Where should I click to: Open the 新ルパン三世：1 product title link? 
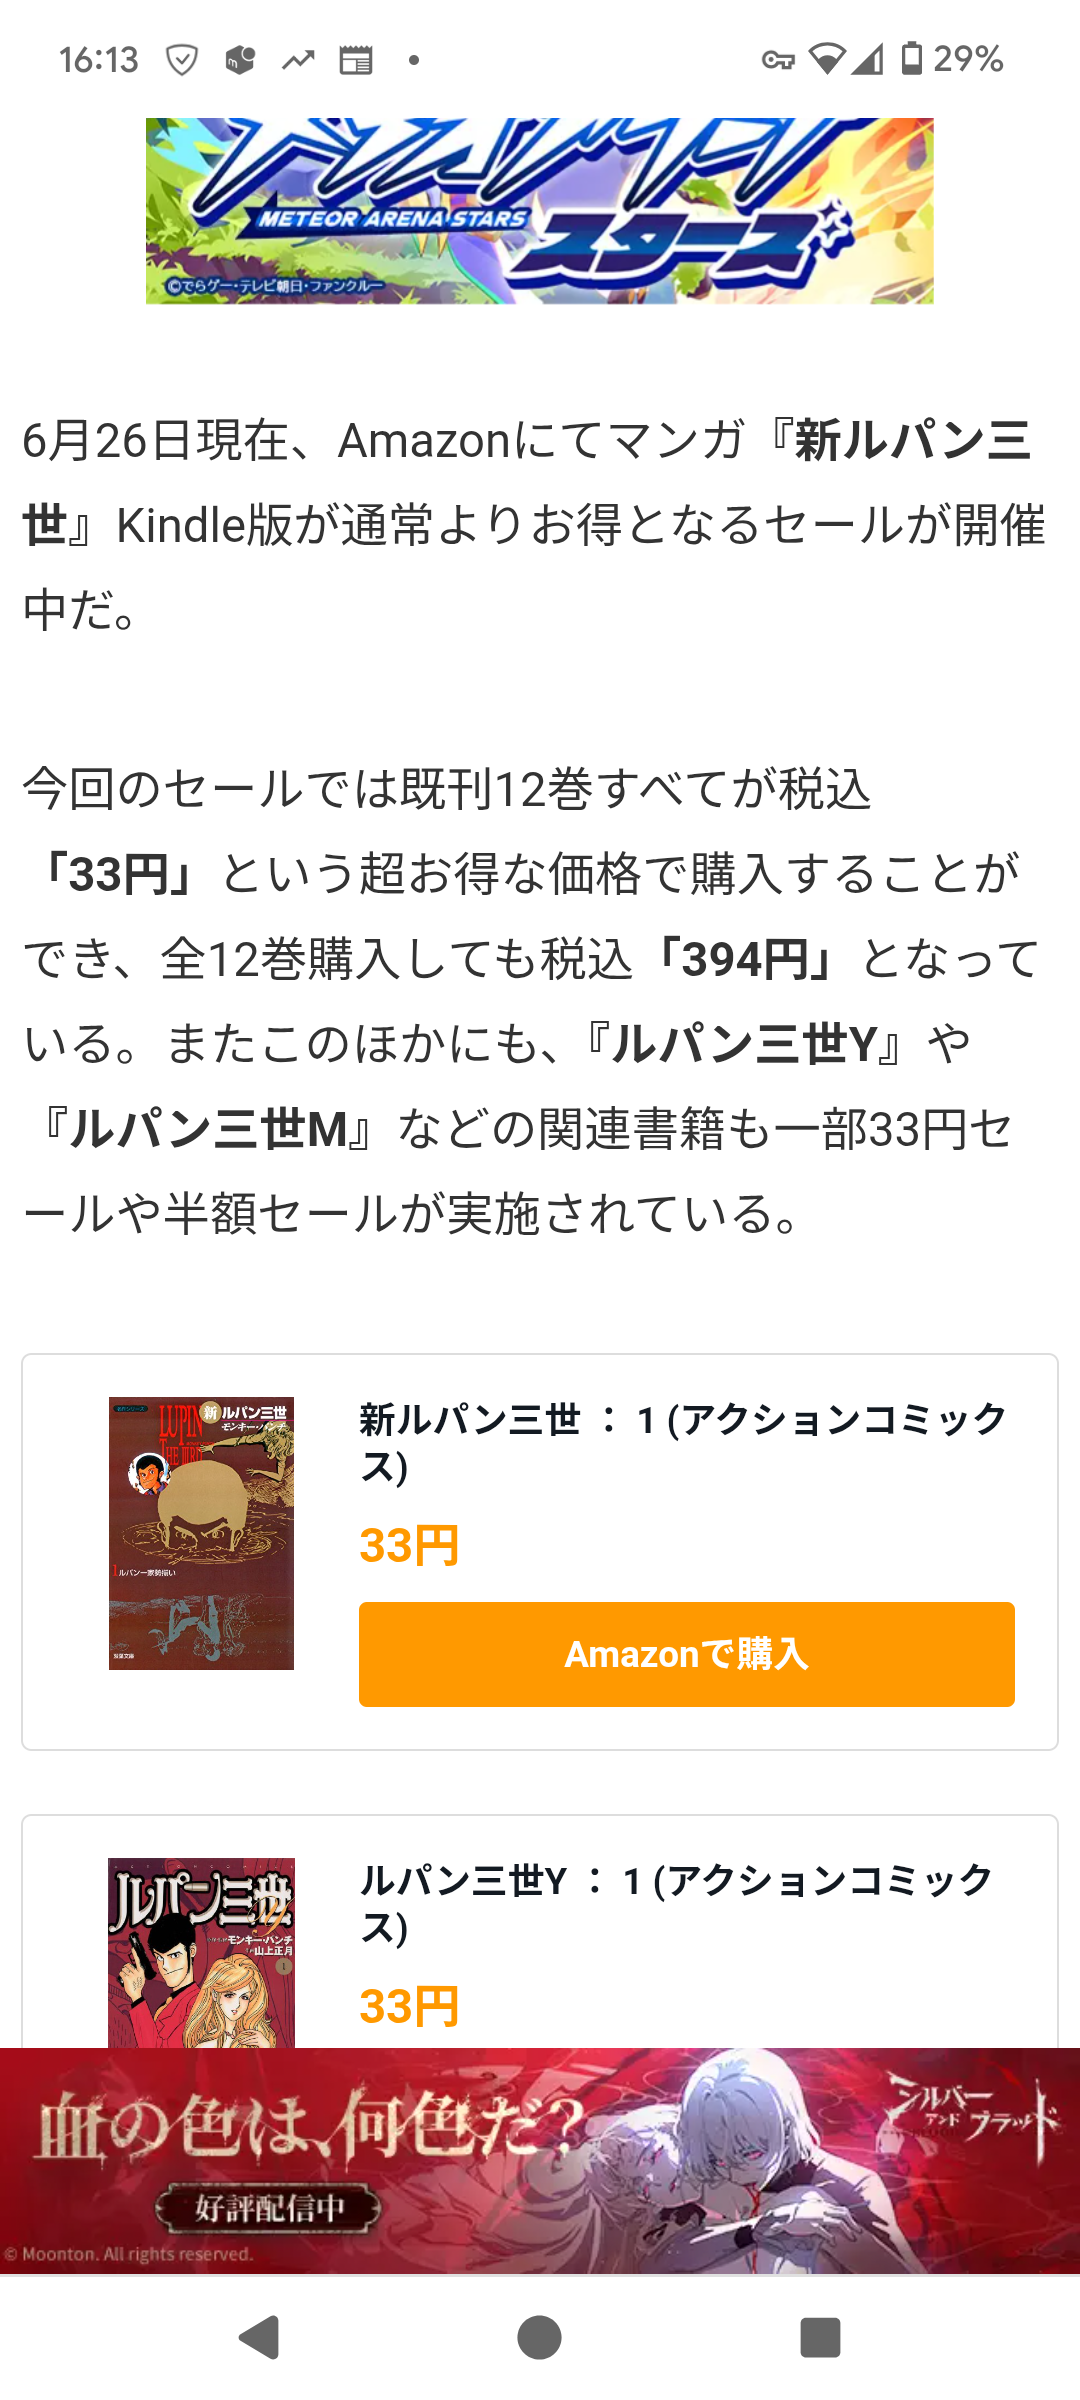click(x=683, y=1442)
